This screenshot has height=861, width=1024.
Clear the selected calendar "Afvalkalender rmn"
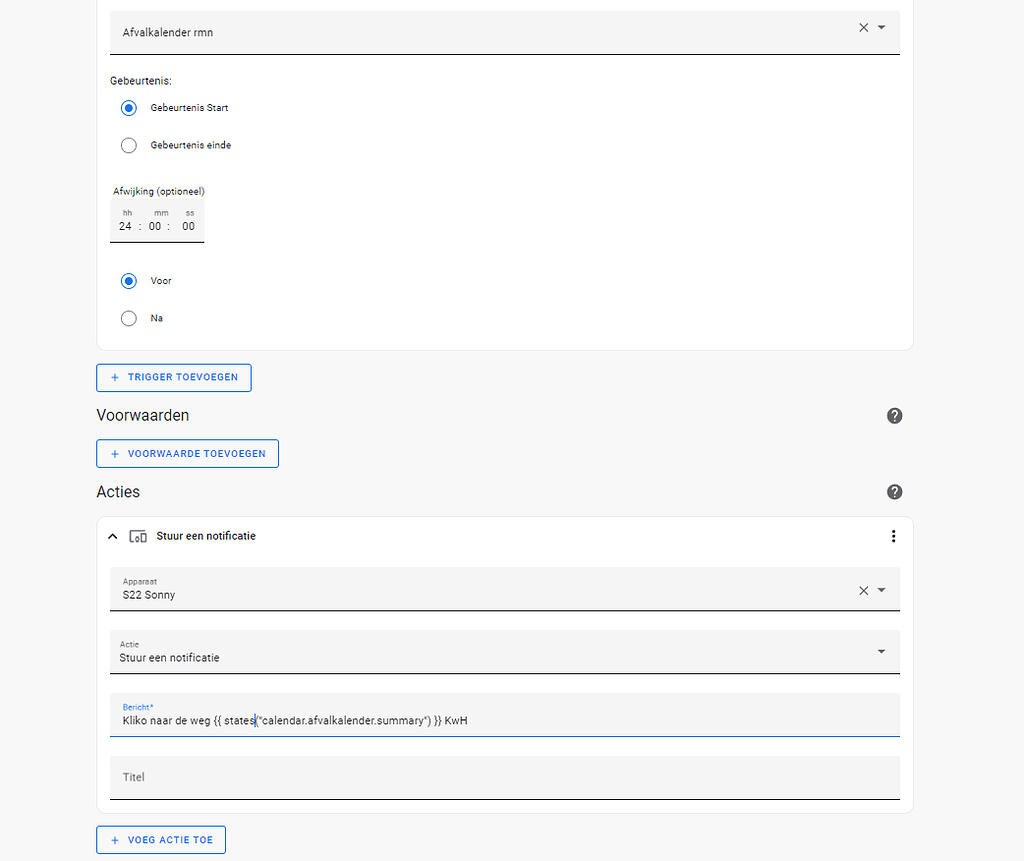pyautogui.click(x=863, y=28)
